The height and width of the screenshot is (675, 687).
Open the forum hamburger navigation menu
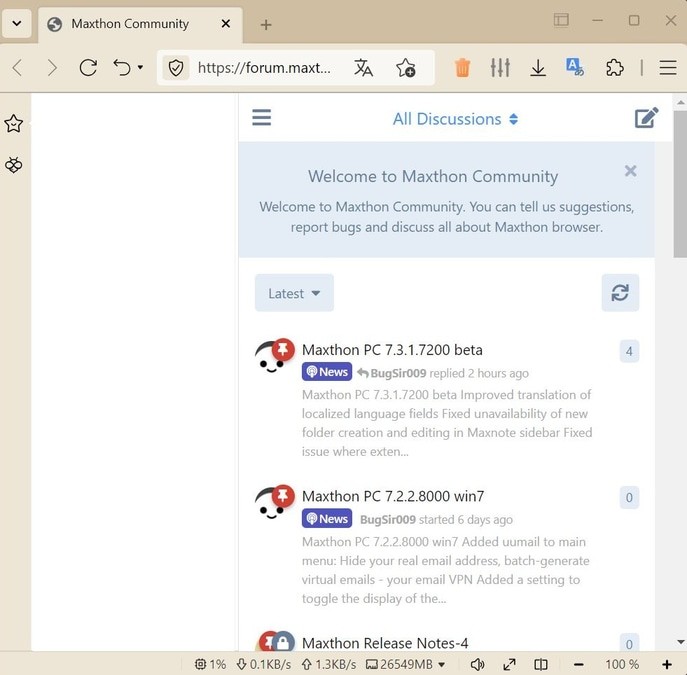tap(262, 117)
